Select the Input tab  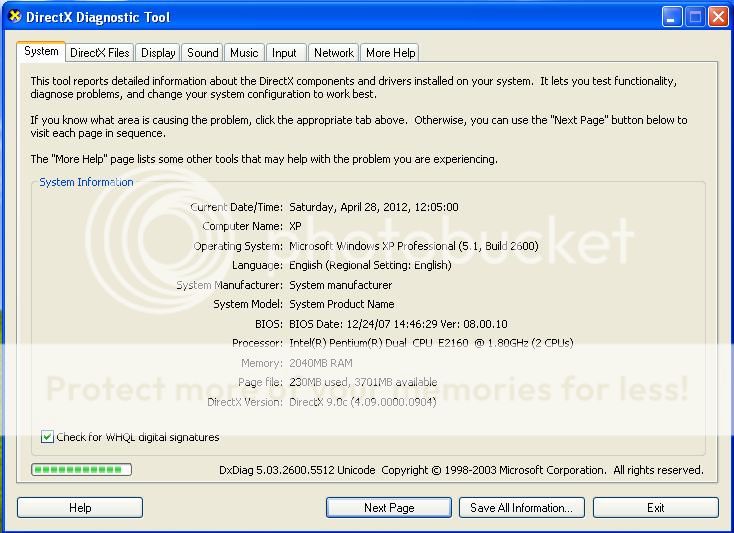pyautogui.click(x=284, y=53)
